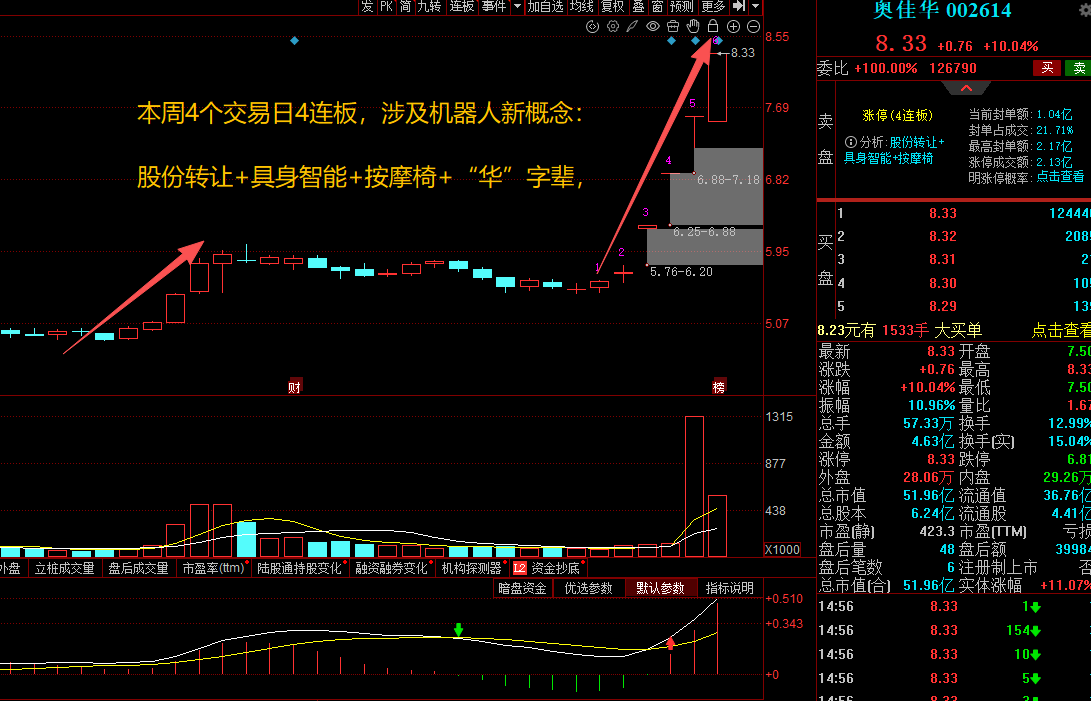Image resolution: width=1091 pixels, height=701 pixels.
Task: Open the 更多 menu
Action: pyautogui.click(x=713, y=6)
